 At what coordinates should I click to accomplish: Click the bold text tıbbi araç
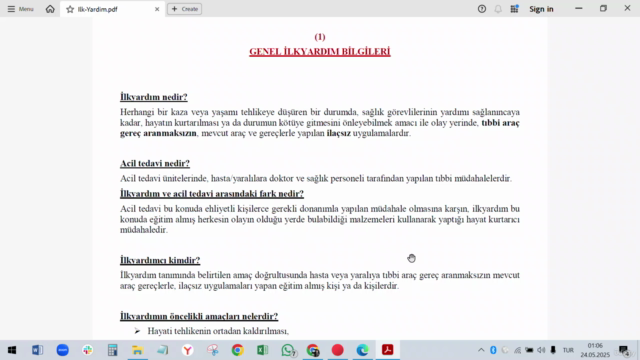coord(500,123)
